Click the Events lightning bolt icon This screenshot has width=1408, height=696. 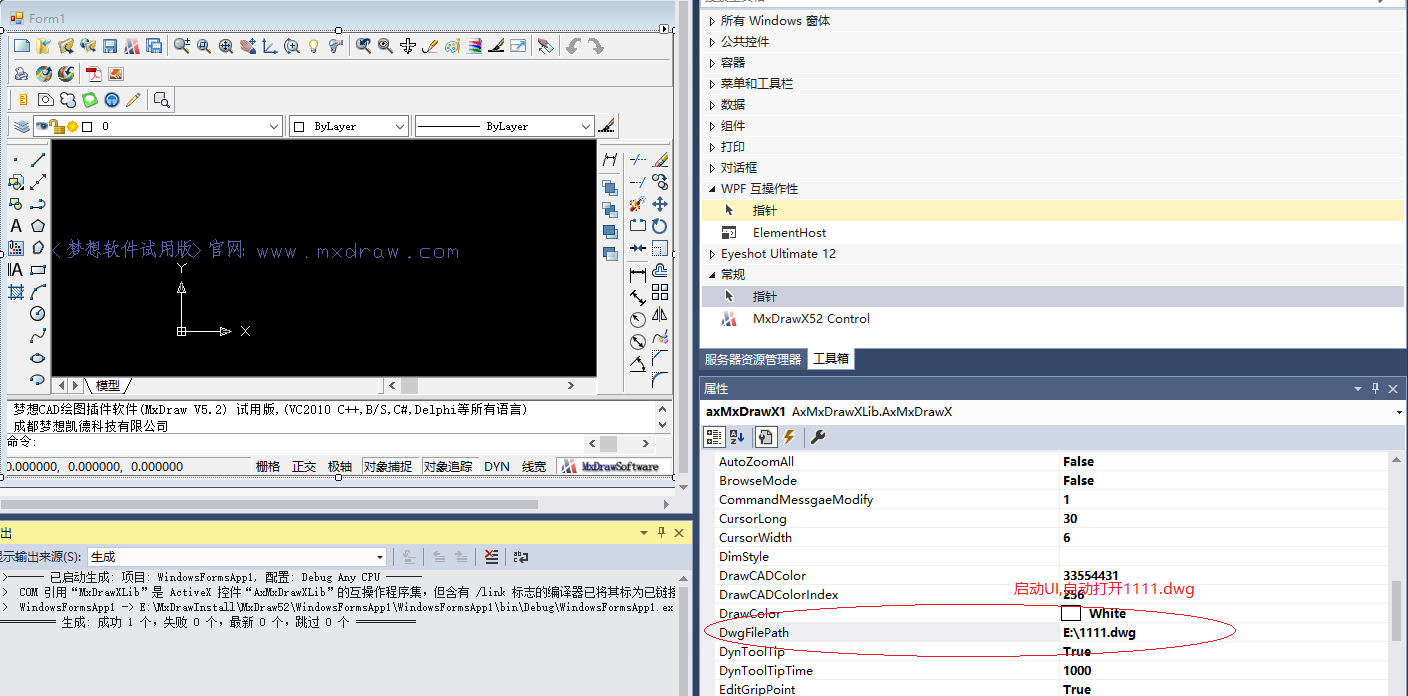click(x=789, y=437)
